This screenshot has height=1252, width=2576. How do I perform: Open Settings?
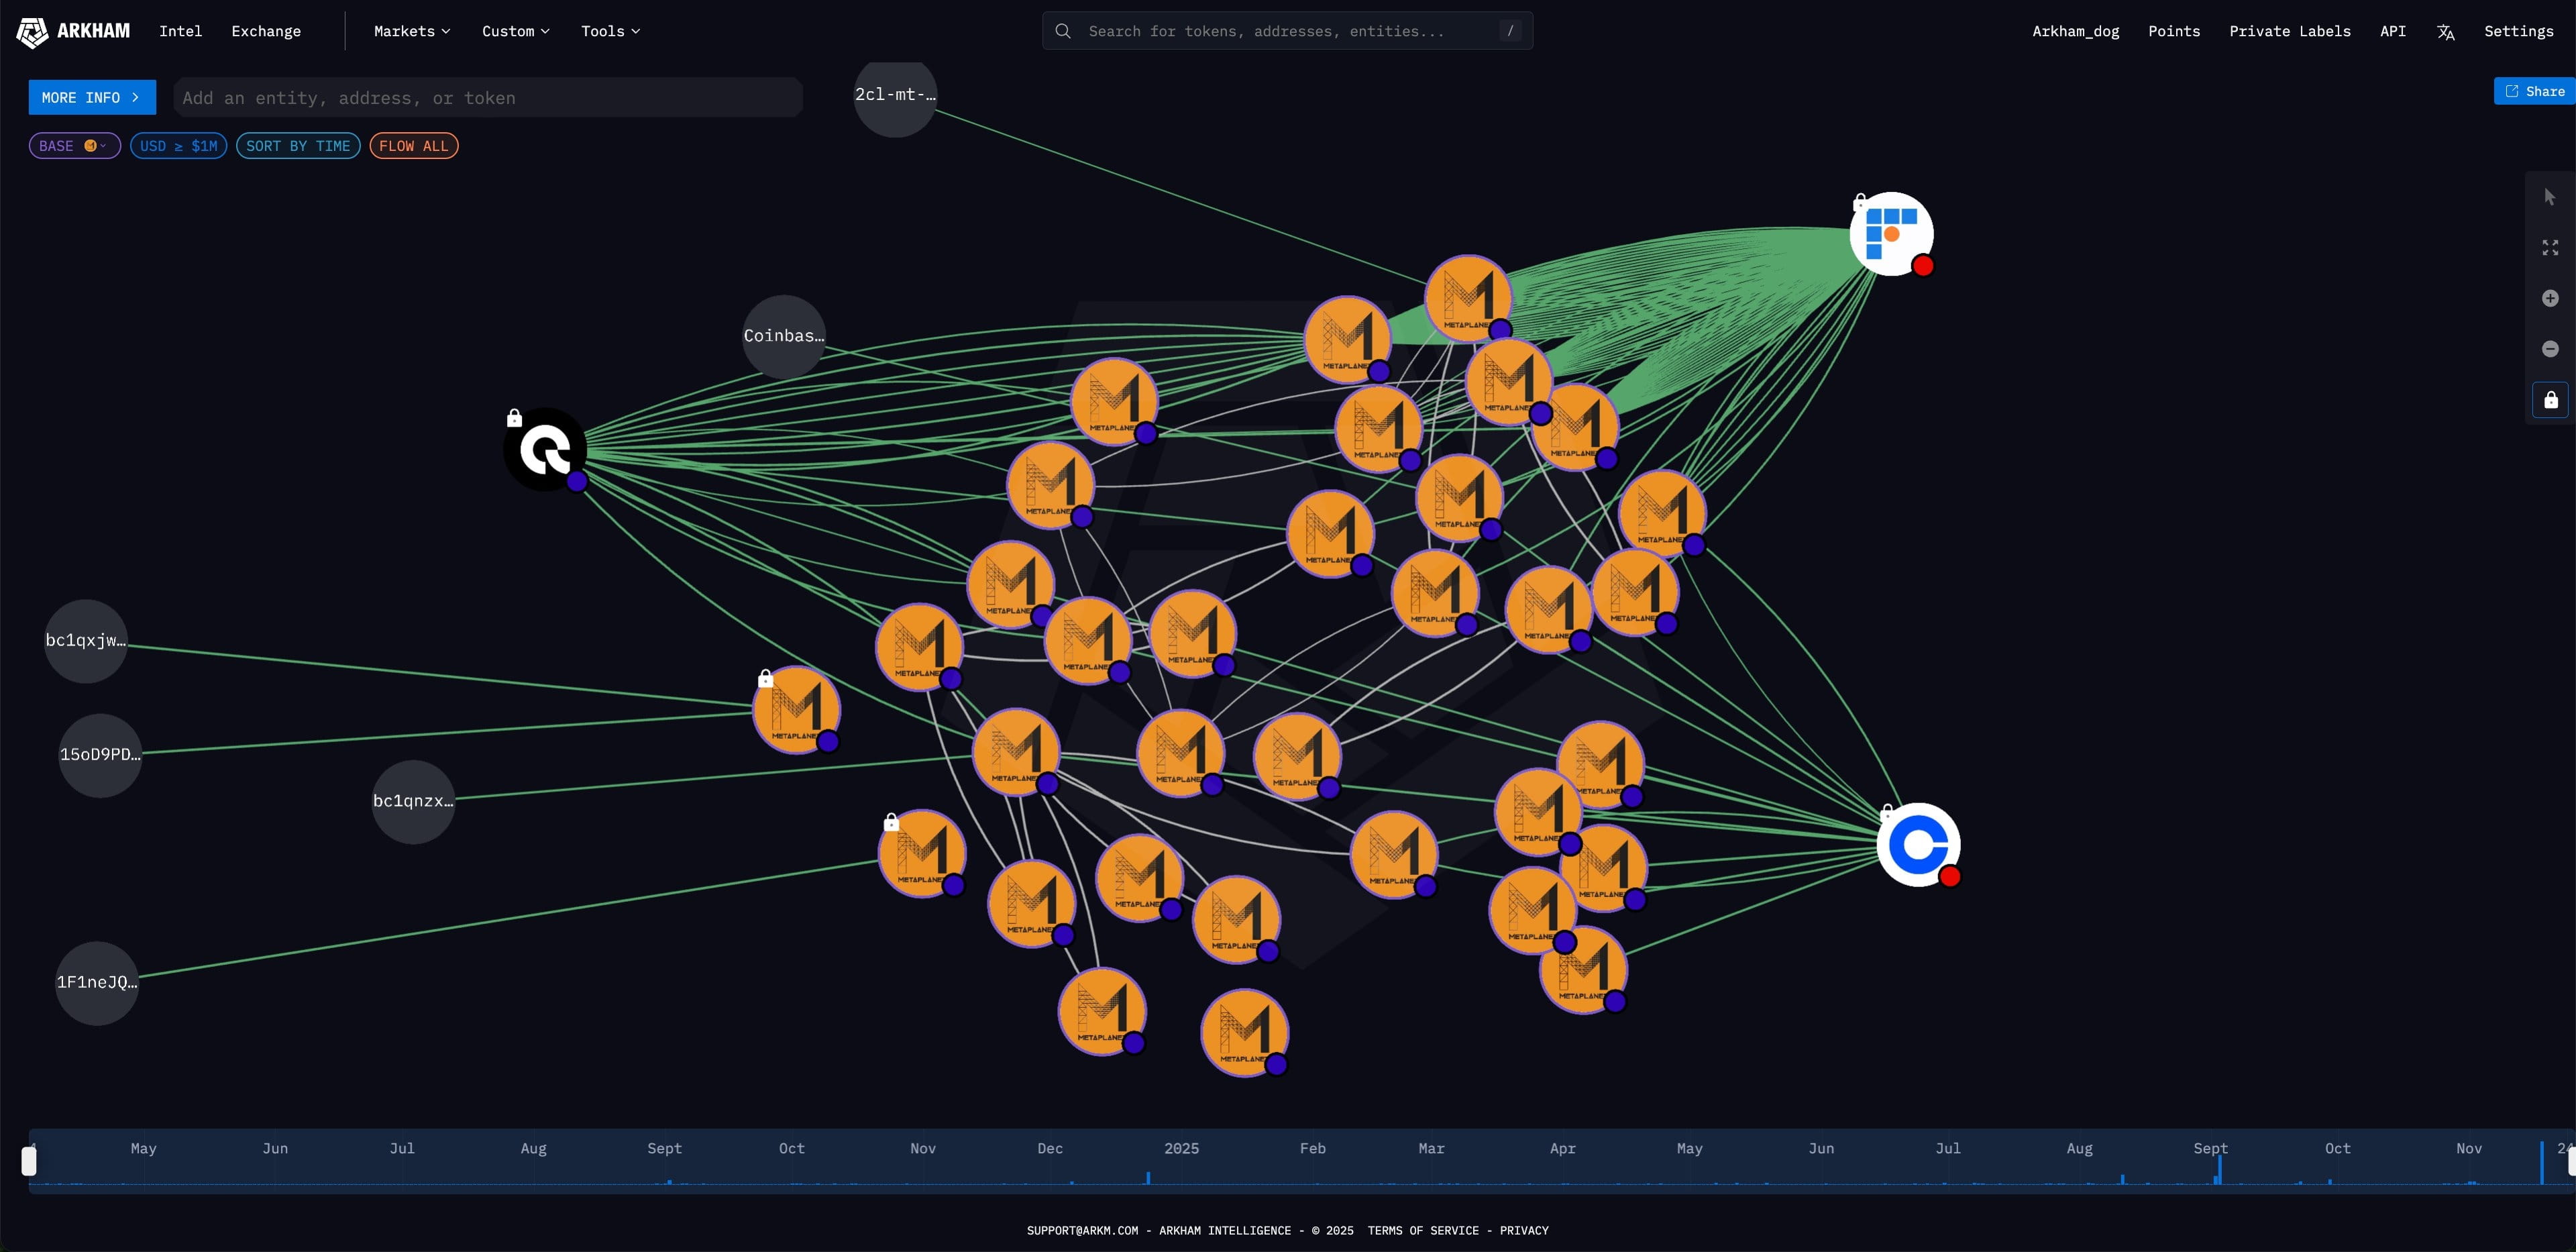[2519, 31]
